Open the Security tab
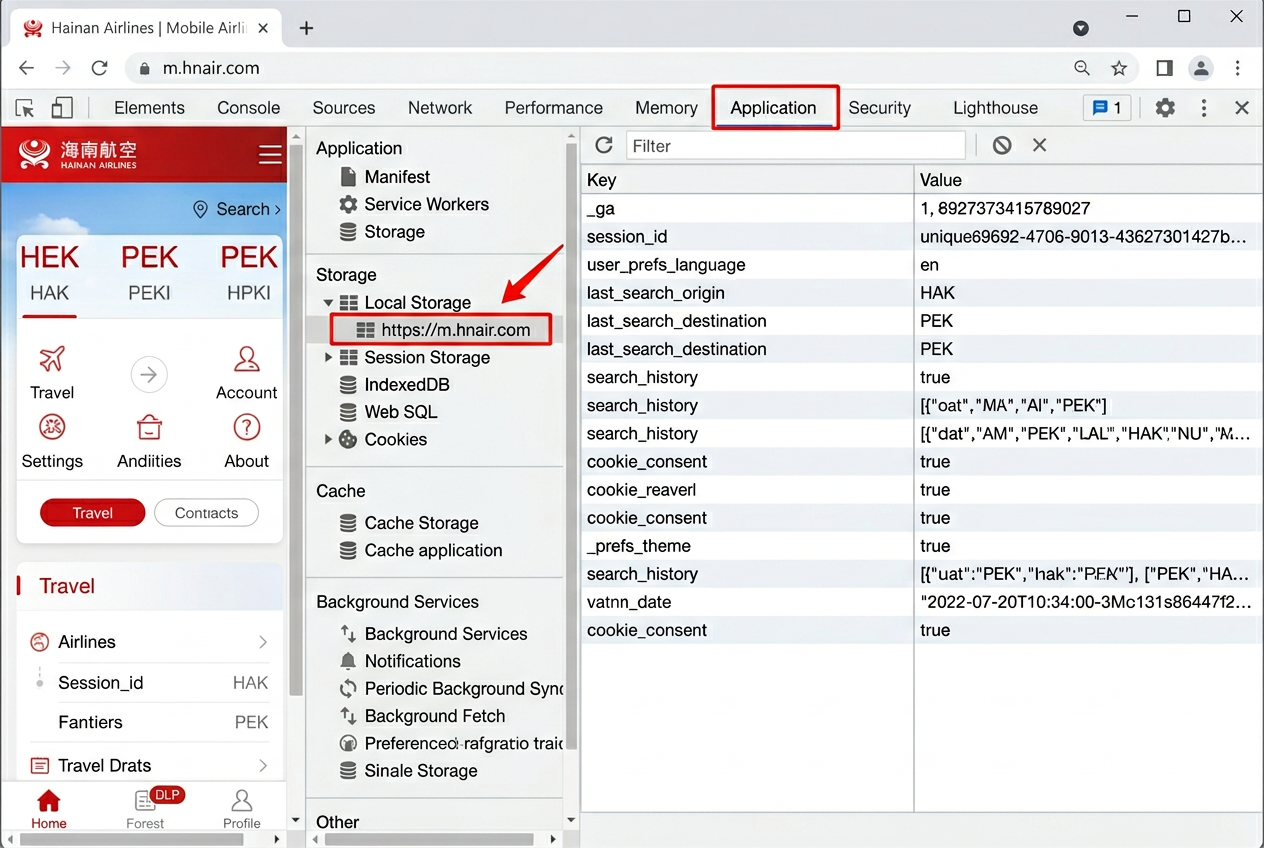Viewport: 1264px width, 848px height. click(x=879, y=108)
